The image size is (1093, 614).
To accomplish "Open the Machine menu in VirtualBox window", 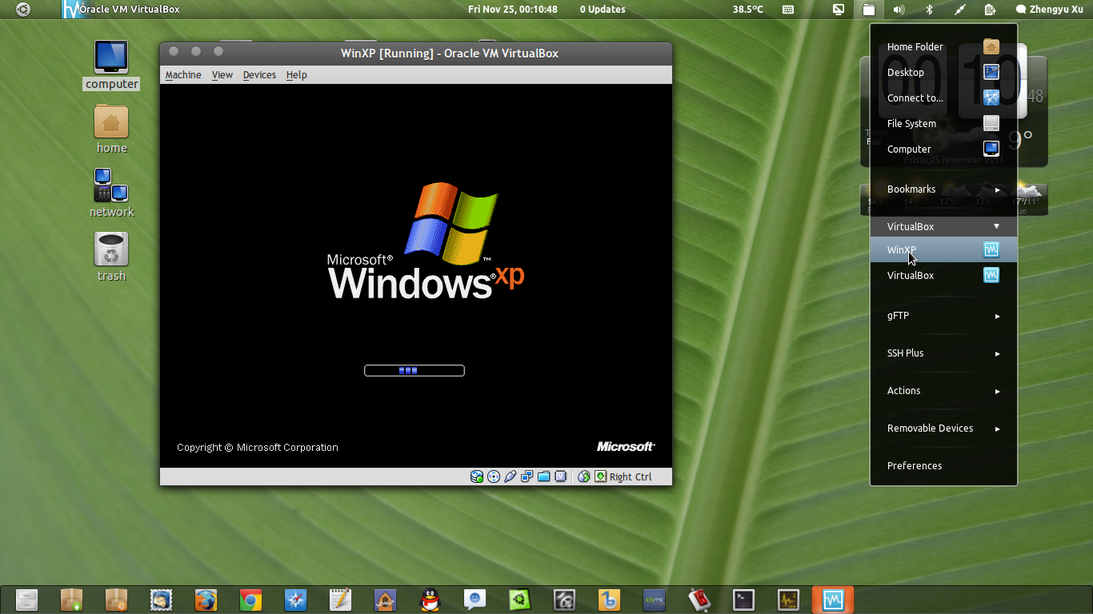I will [x=183, y=75].
